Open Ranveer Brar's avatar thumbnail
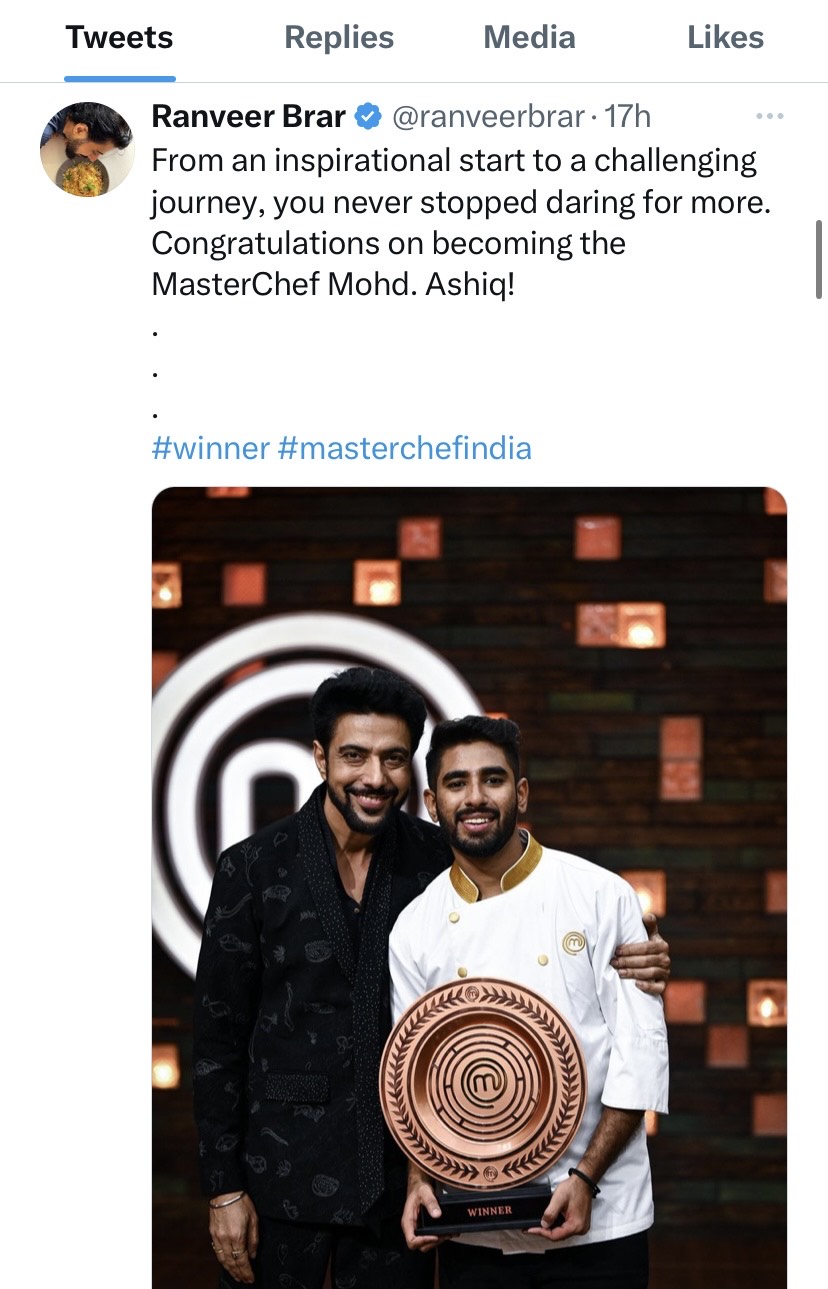This screenshot has height=1289, width=828. point(87,148)
